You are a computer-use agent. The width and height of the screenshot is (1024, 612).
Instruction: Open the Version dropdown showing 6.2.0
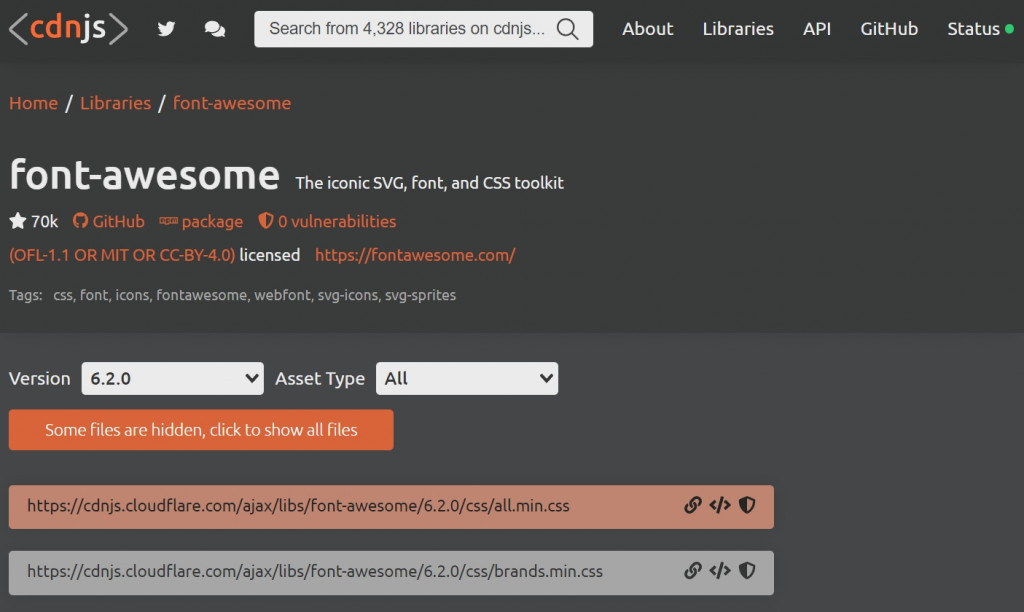172,378
